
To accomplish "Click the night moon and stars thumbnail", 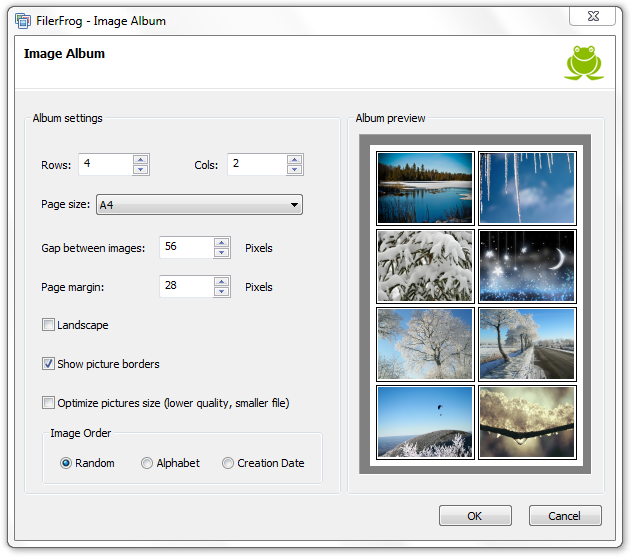I will coord(527,266).
